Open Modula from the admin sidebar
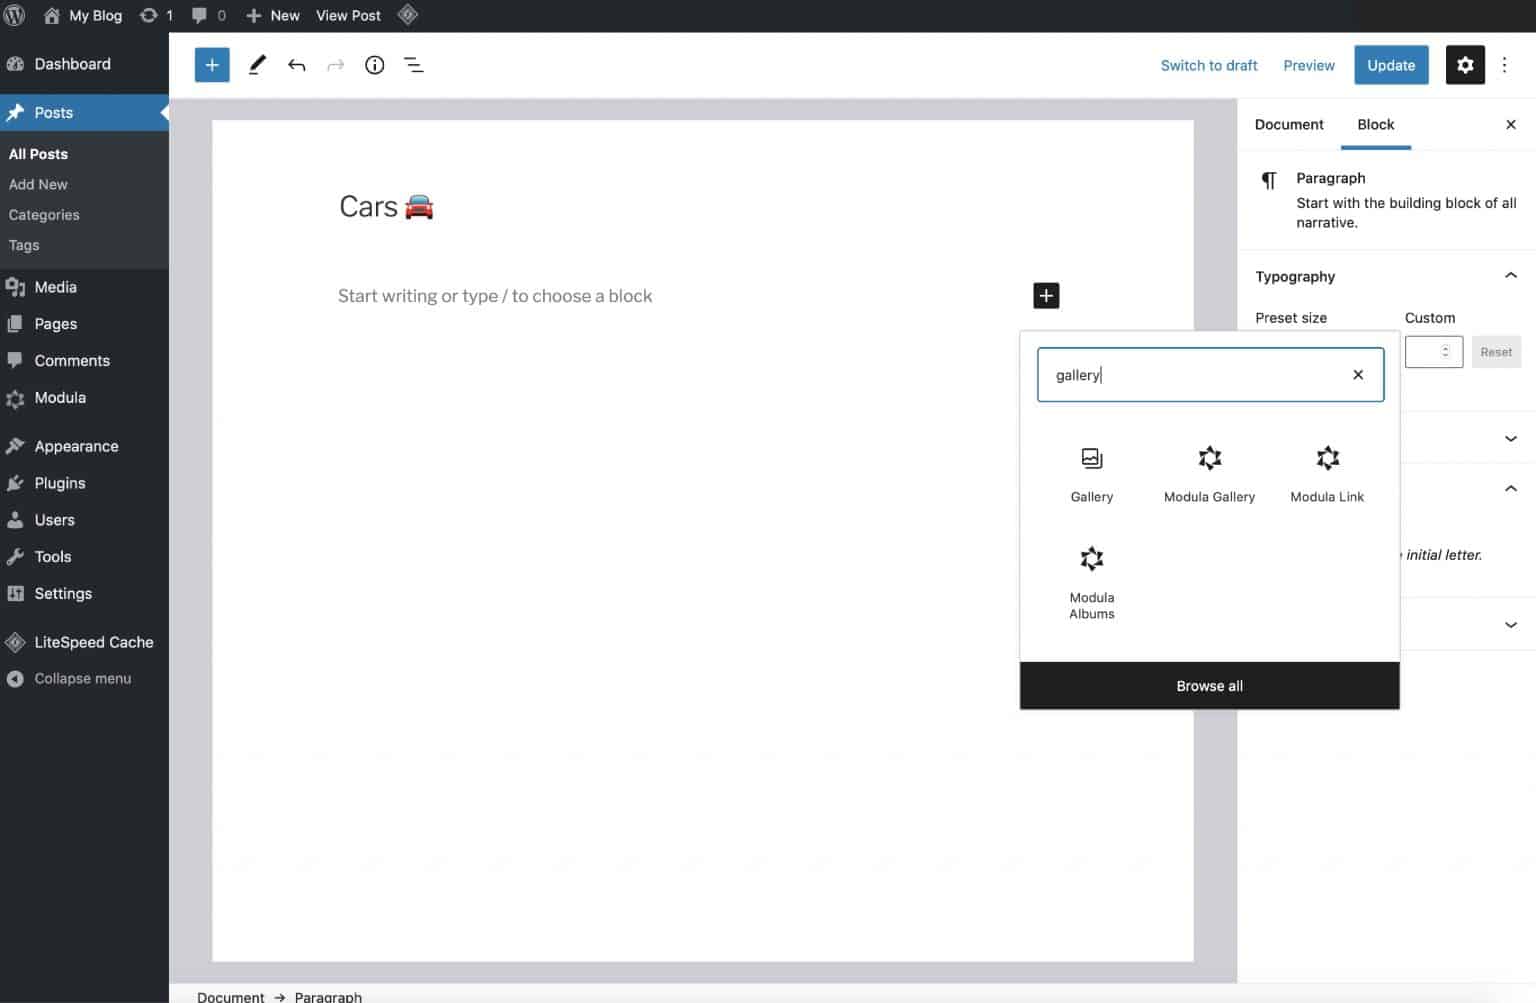1536x1003 pixels. pos(60,397)
